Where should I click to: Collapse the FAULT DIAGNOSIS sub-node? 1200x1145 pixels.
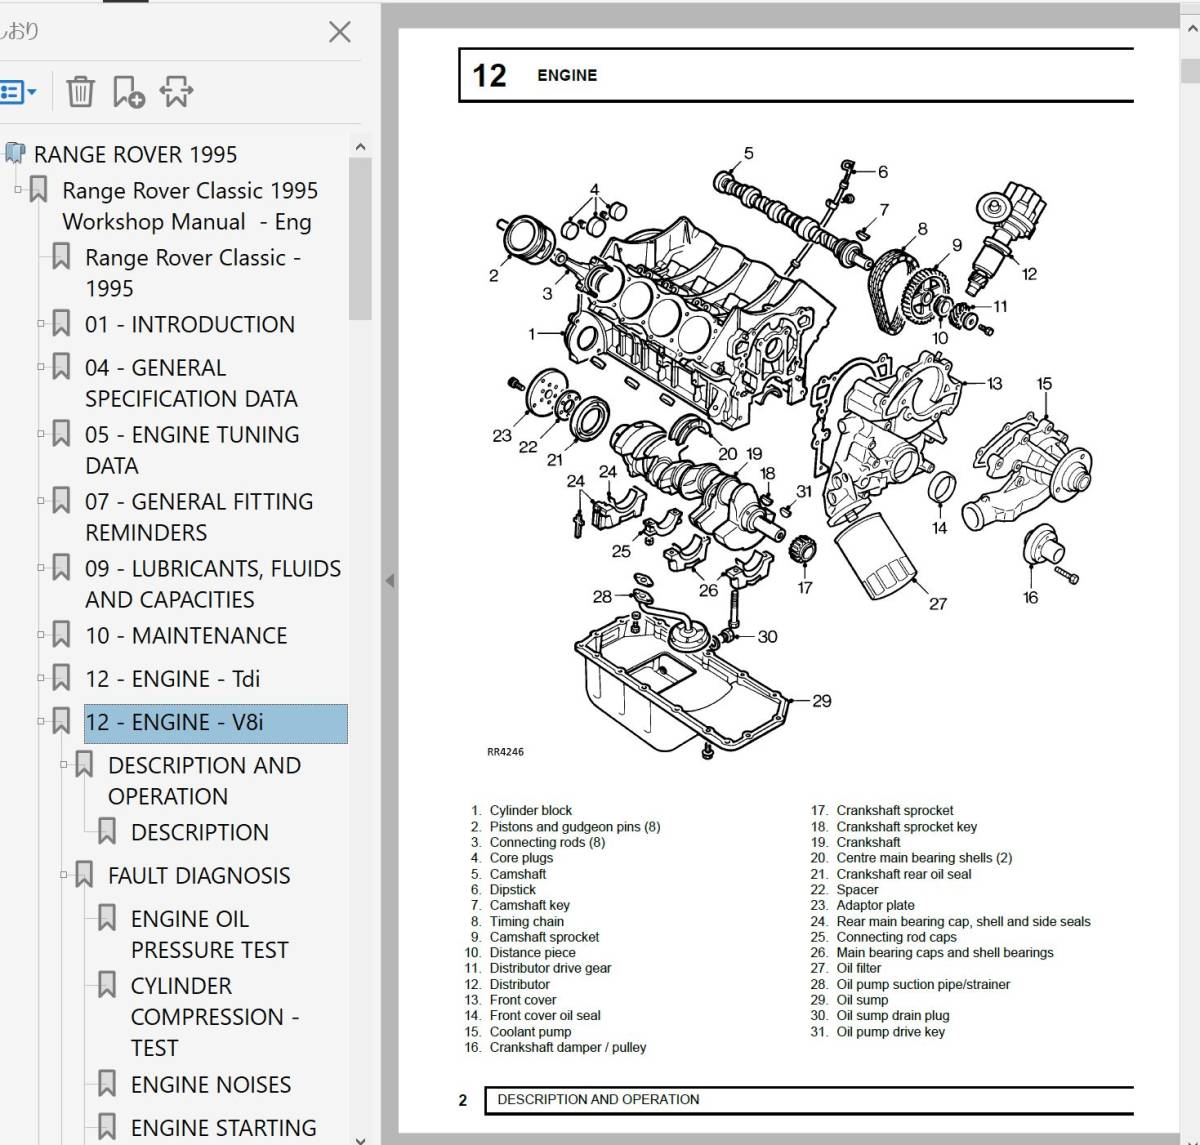point(64,874)
